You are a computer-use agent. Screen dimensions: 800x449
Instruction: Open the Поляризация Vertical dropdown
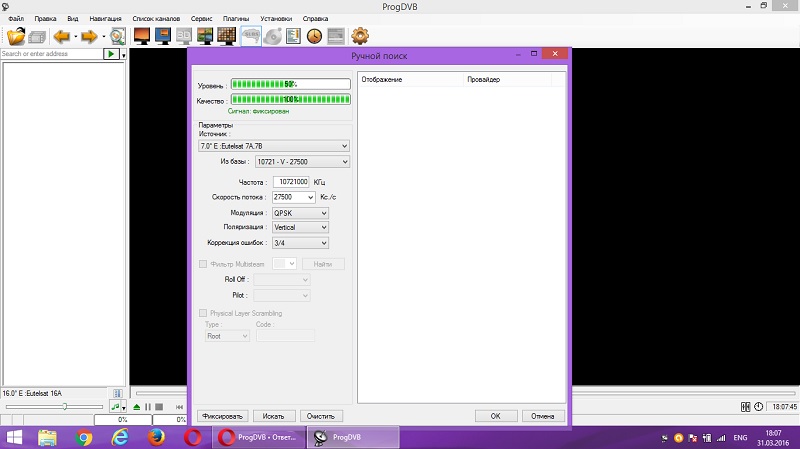(299, 228)
